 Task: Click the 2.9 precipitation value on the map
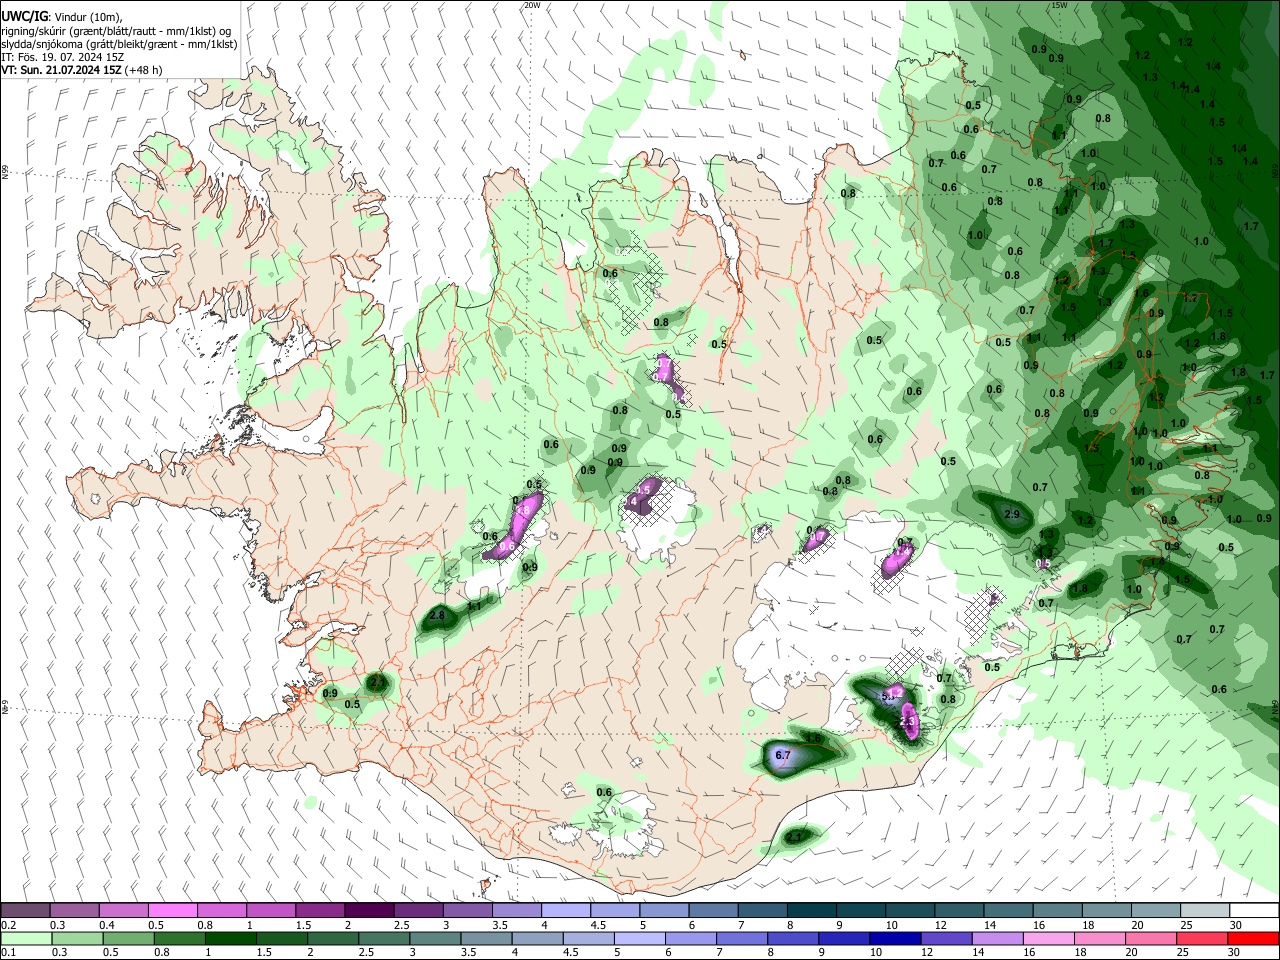click(1011, 514)
